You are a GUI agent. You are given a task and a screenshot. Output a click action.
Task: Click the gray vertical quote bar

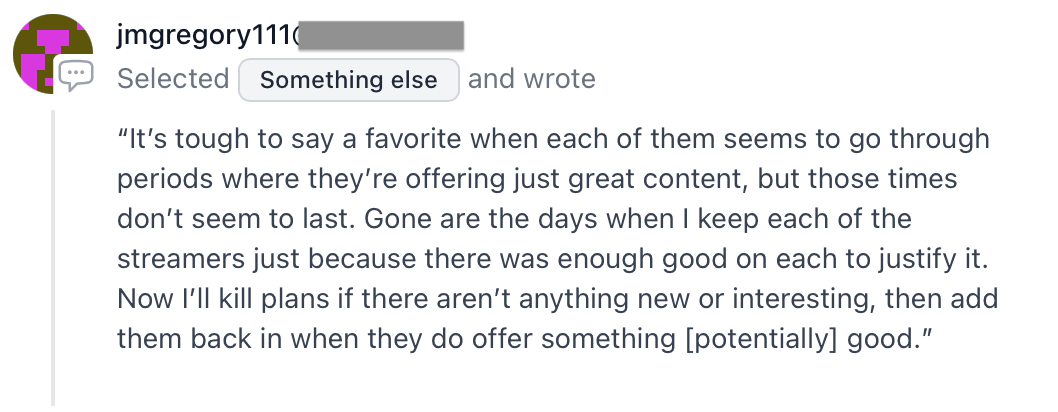[53, 259]
